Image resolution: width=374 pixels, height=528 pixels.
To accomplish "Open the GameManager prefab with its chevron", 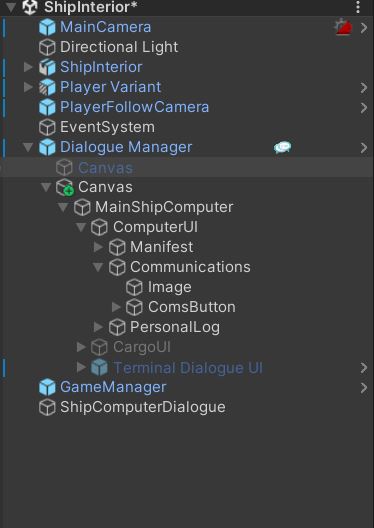I will point(364,388).
